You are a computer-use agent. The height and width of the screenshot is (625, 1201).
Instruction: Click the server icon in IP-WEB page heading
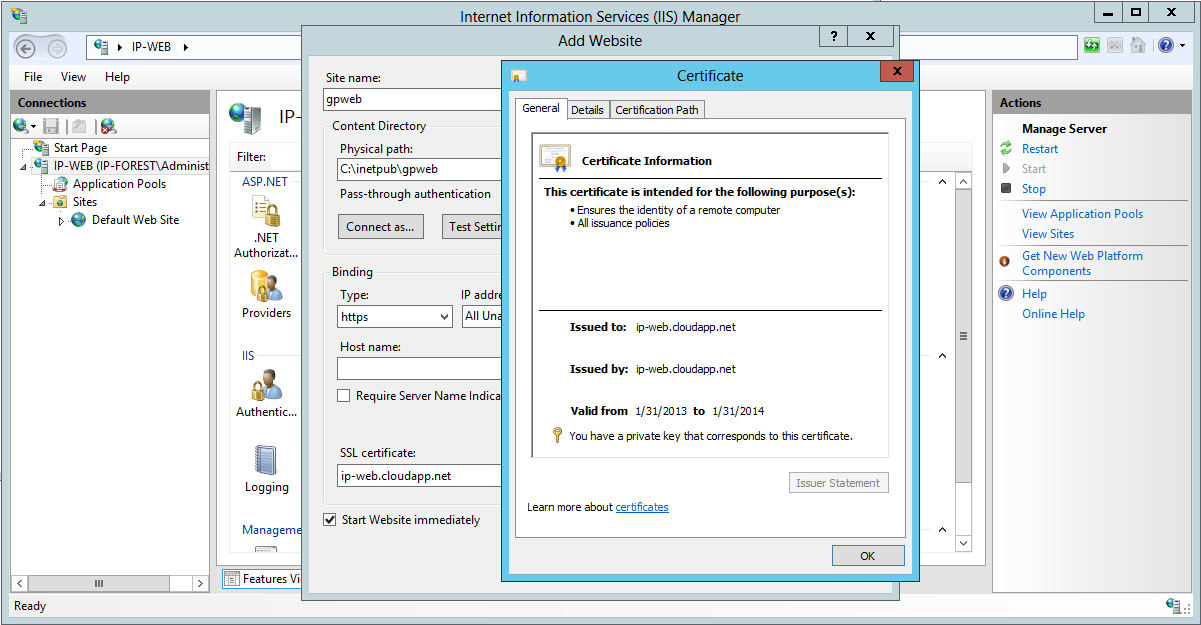[x=246, y=116]
